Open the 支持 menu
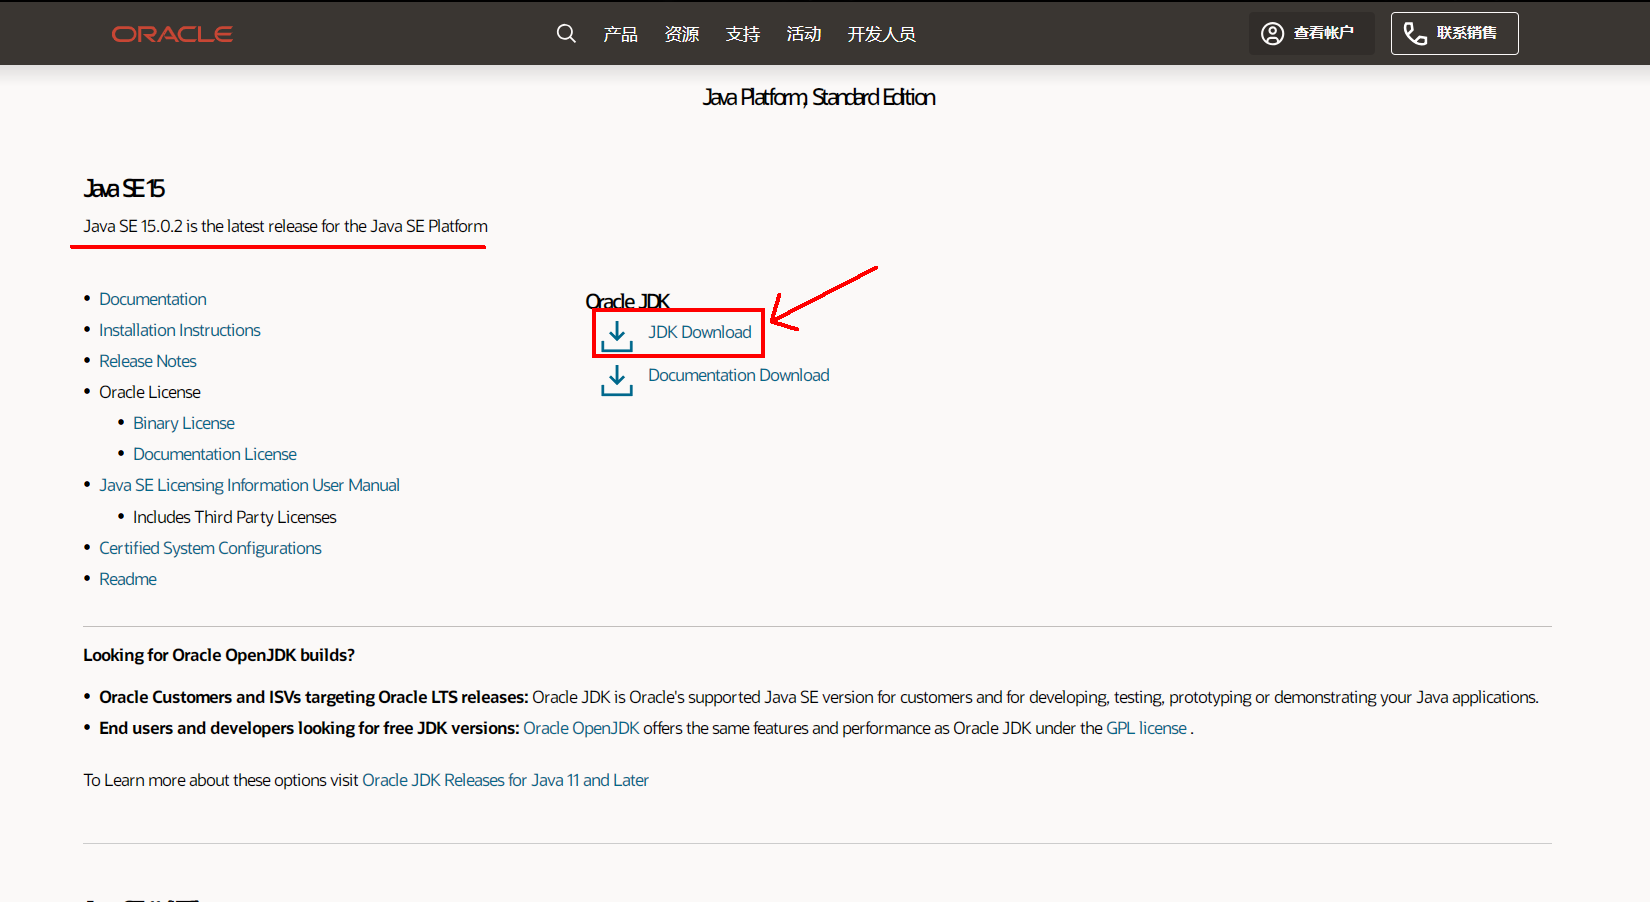 click(x=743, y=34)
